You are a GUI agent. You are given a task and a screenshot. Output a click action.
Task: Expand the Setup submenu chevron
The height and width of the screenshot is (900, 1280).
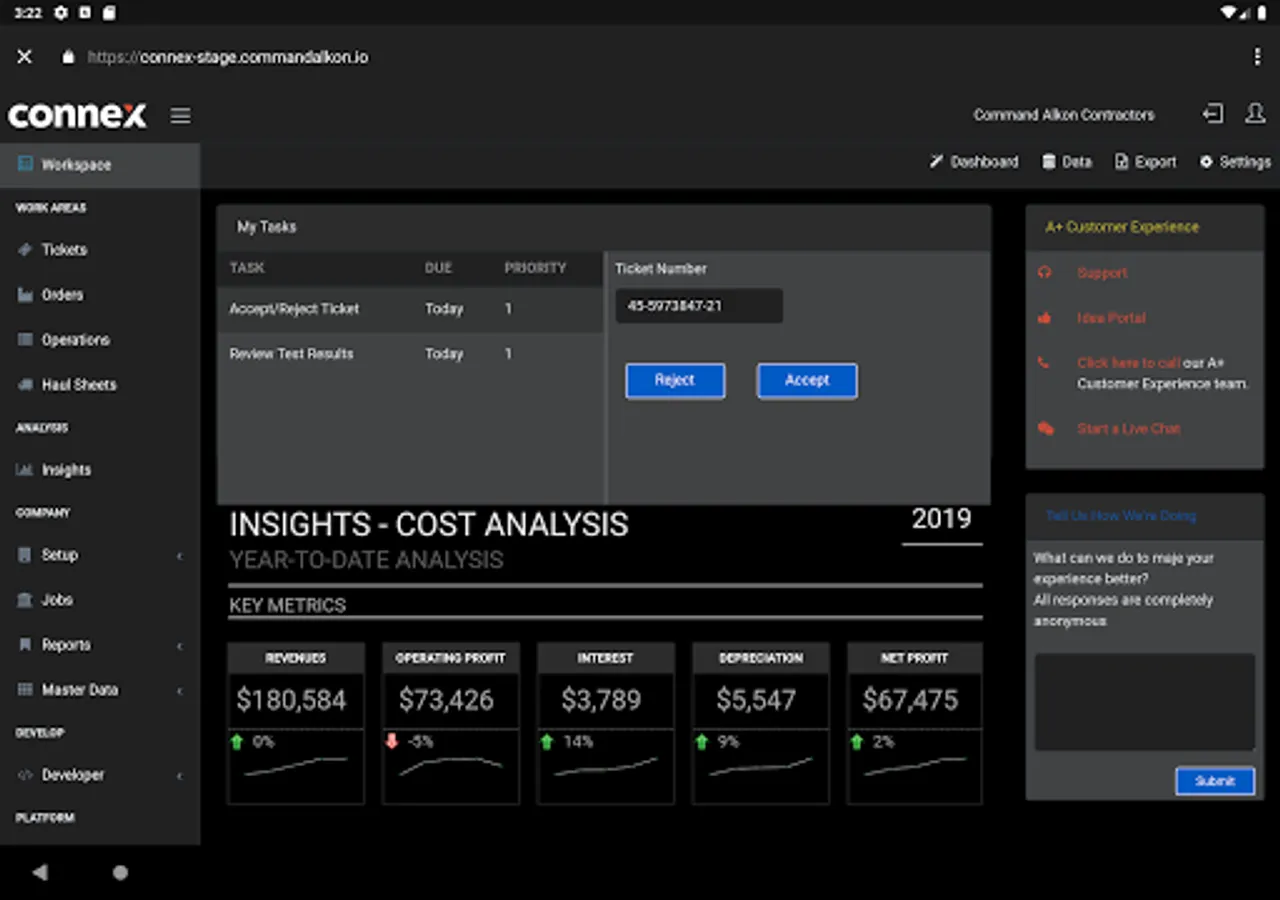180,556
